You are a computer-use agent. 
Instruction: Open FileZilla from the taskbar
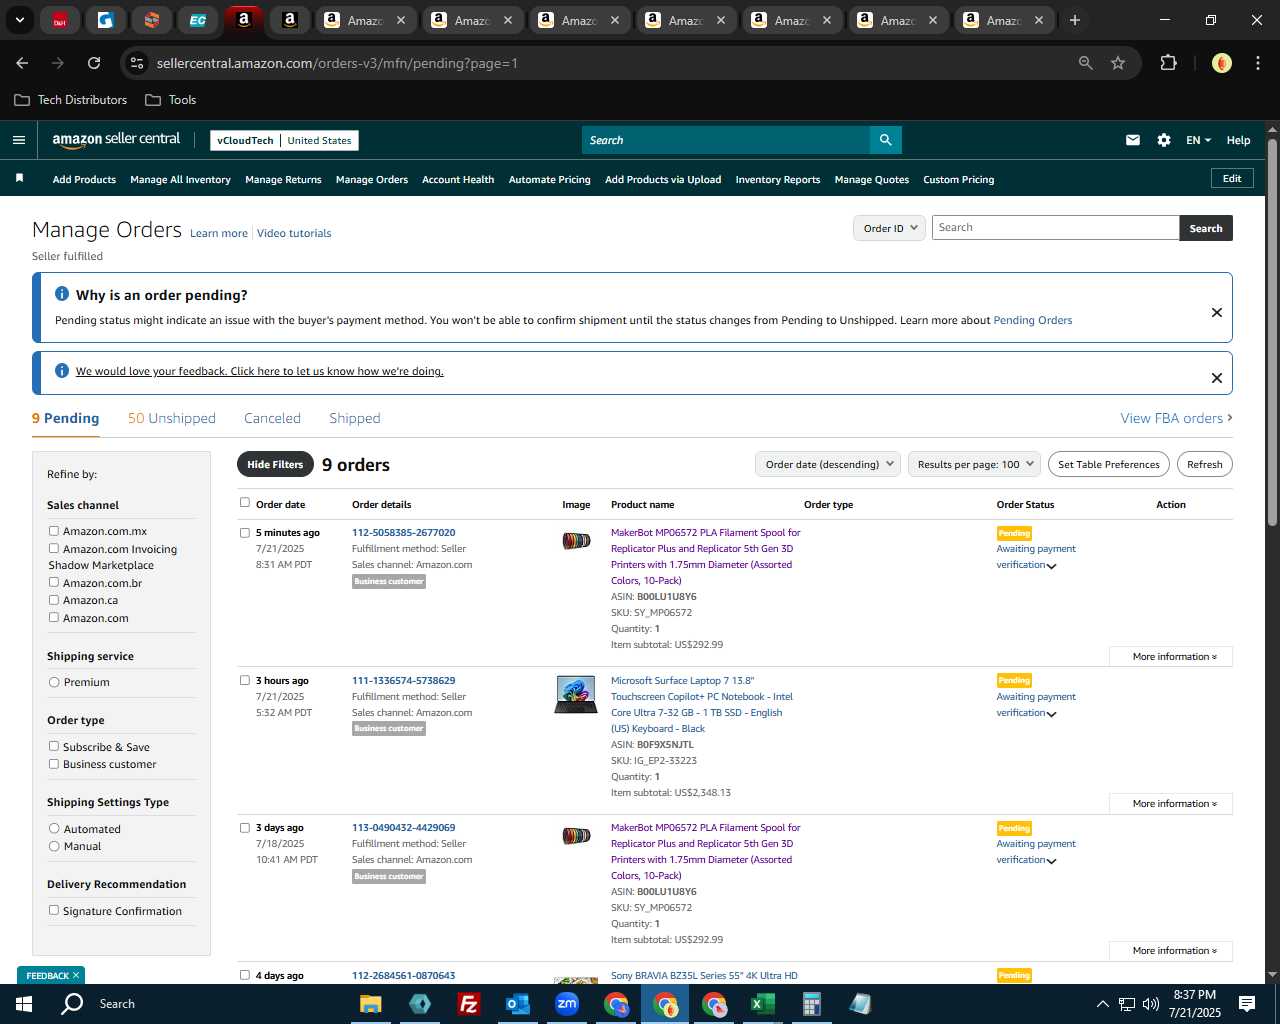[x=468, y=1004]
